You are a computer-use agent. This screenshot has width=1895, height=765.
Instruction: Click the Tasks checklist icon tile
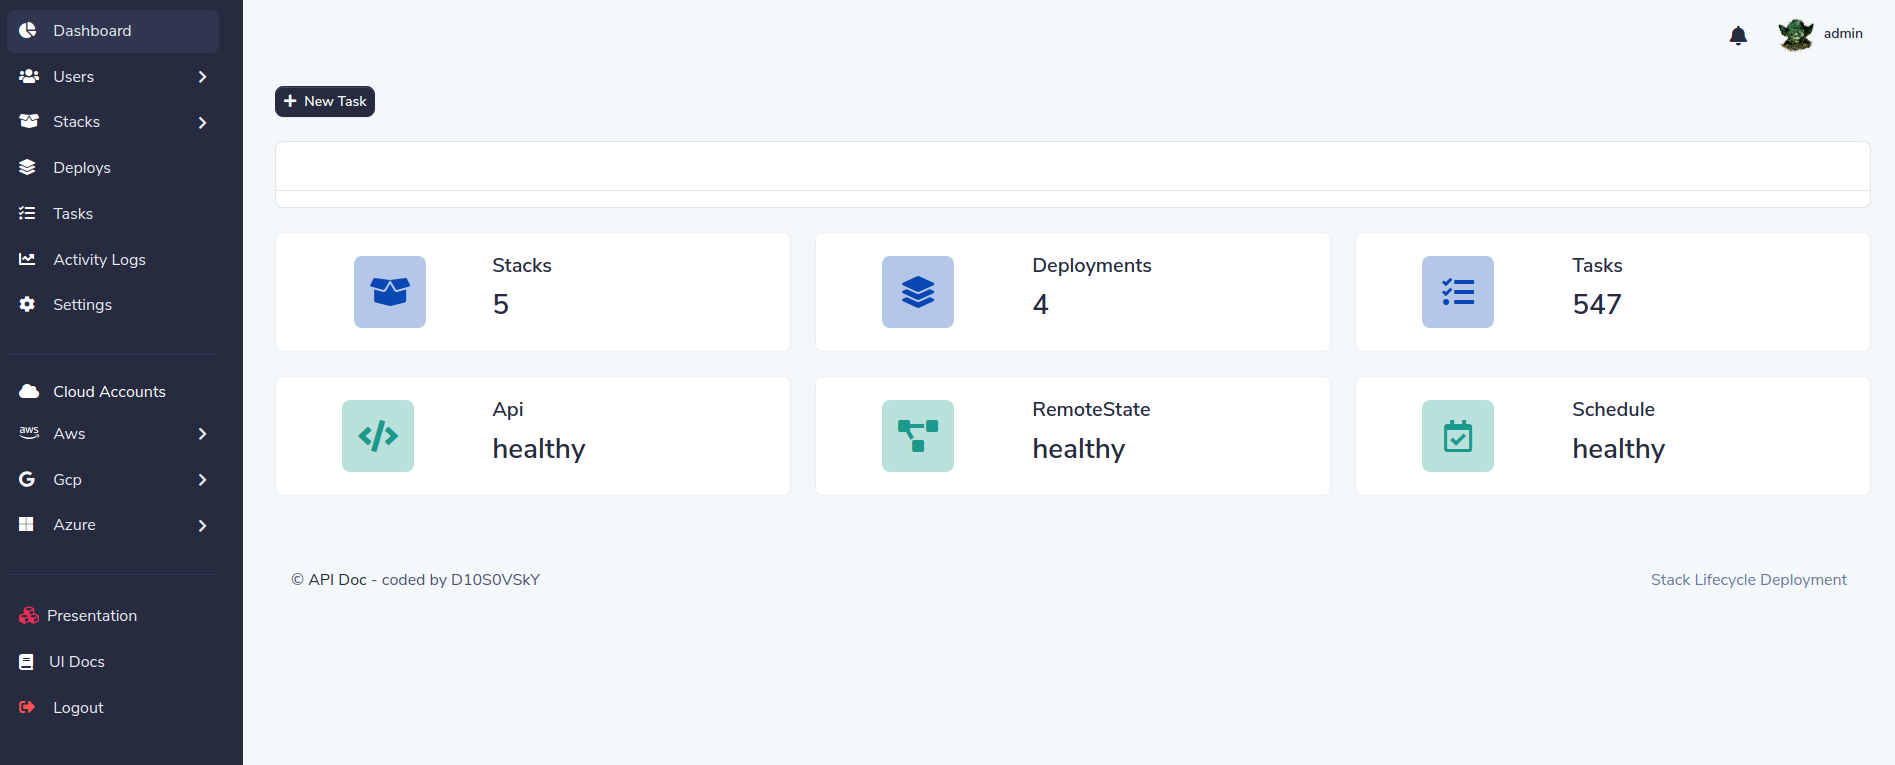coord(1458,292)
